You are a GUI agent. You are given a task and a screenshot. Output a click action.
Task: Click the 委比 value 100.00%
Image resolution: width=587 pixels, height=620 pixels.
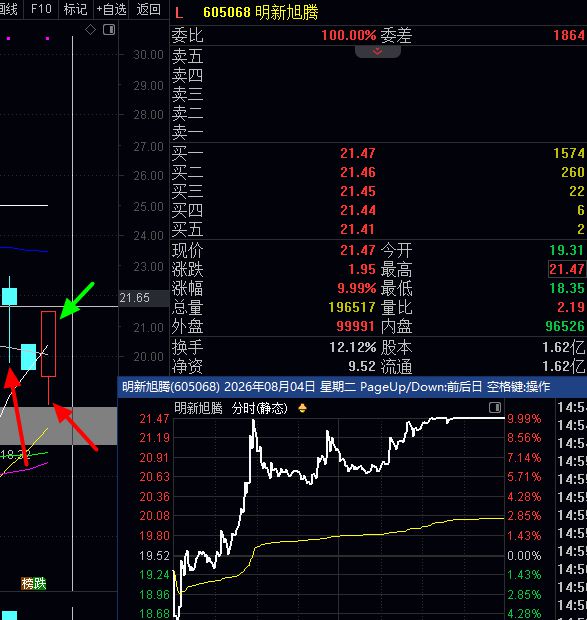pos(349,35)
